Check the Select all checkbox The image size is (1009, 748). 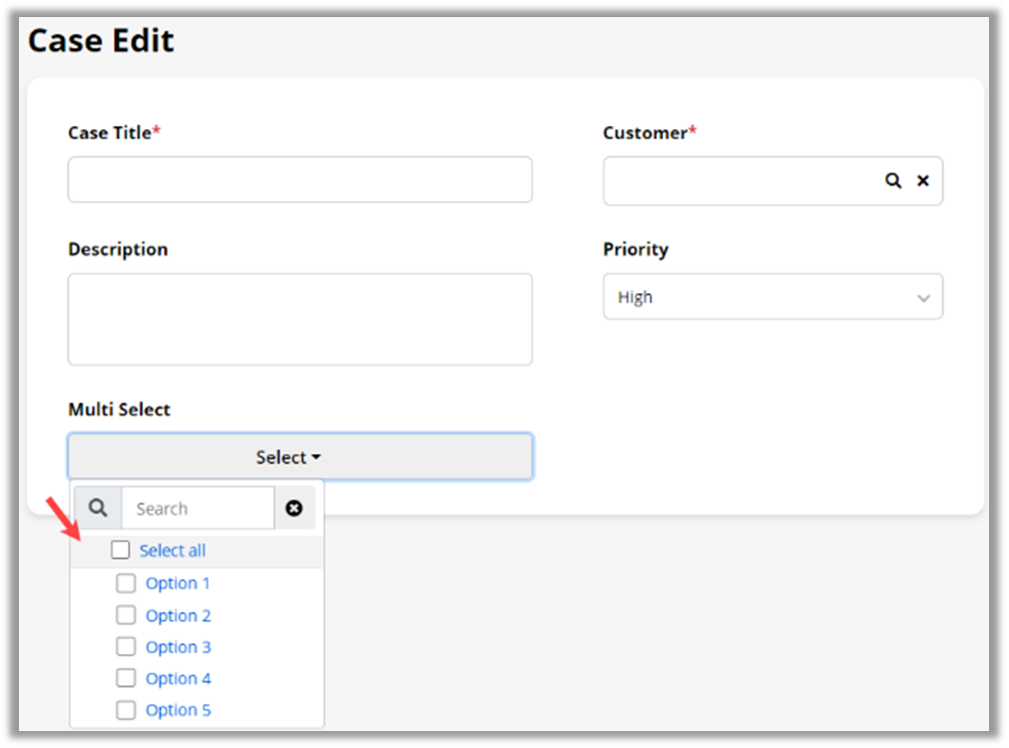(121, 550)
